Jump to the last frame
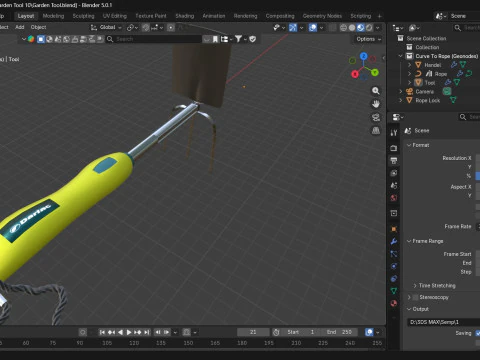Screen dimensions: 480x360 [147, 332]
